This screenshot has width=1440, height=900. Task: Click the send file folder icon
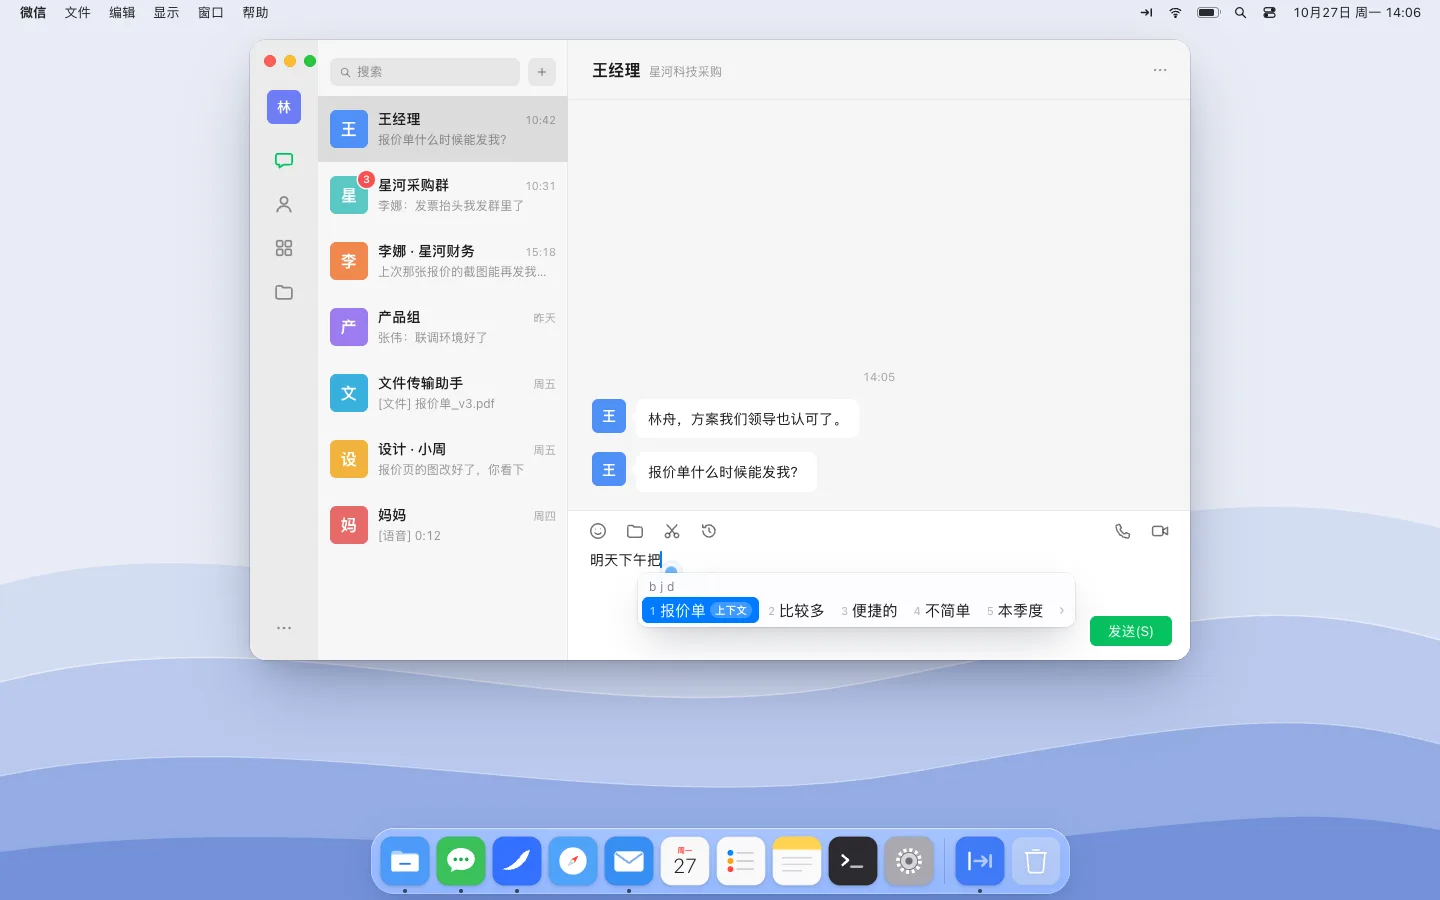click(635, 531)
